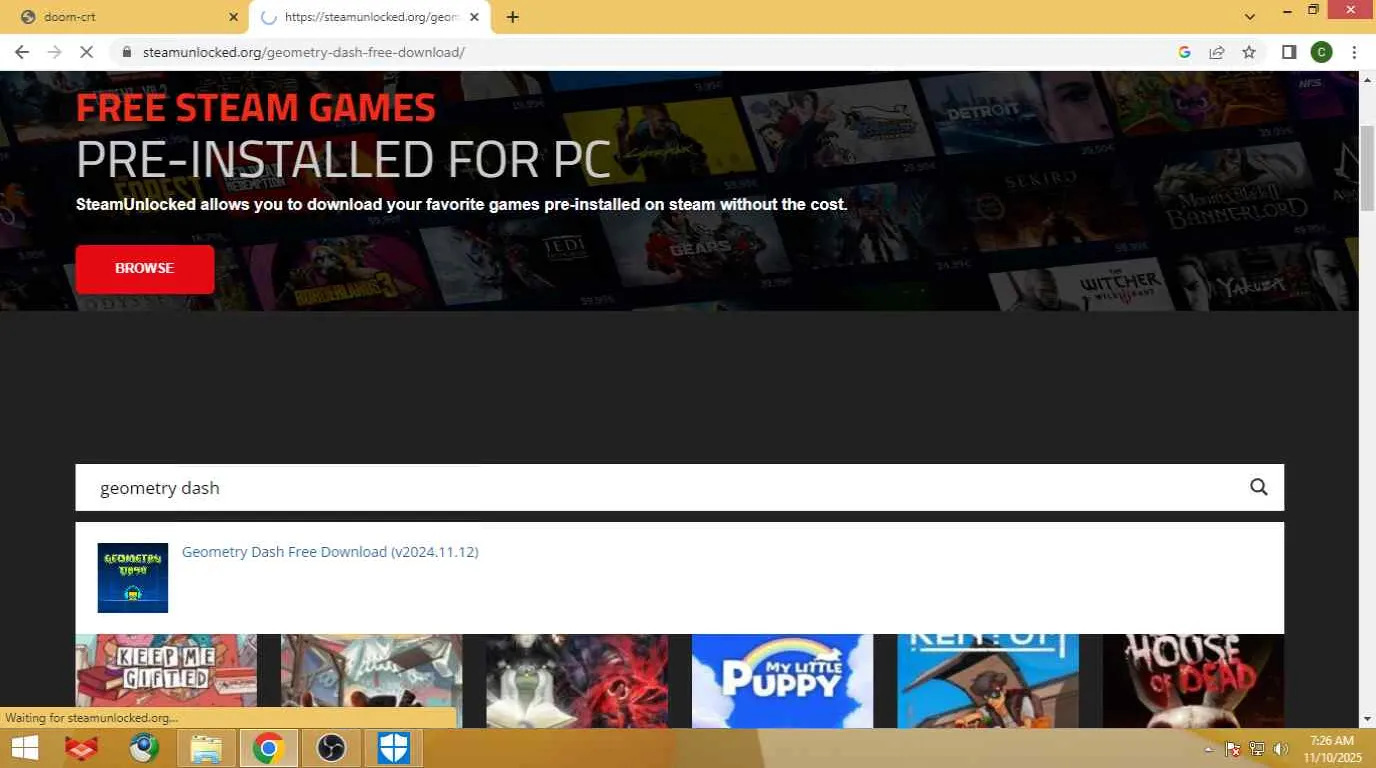View site information via the padlock icon

127,52
